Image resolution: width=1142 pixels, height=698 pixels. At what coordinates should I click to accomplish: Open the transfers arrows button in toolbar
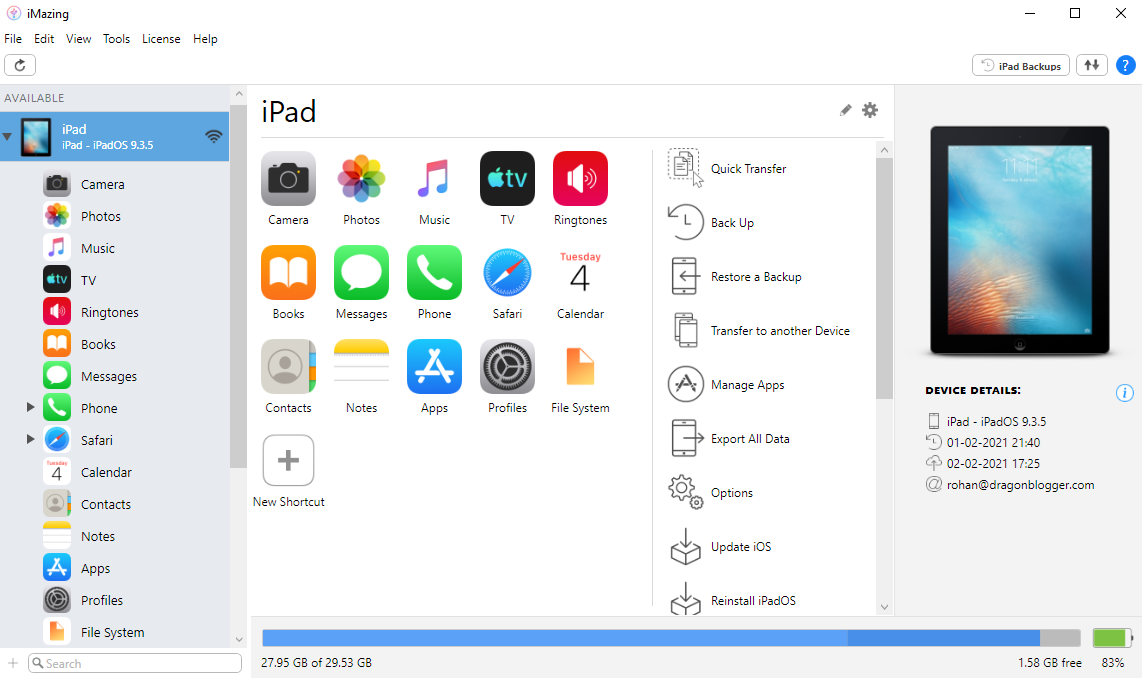pos(1092,65)
